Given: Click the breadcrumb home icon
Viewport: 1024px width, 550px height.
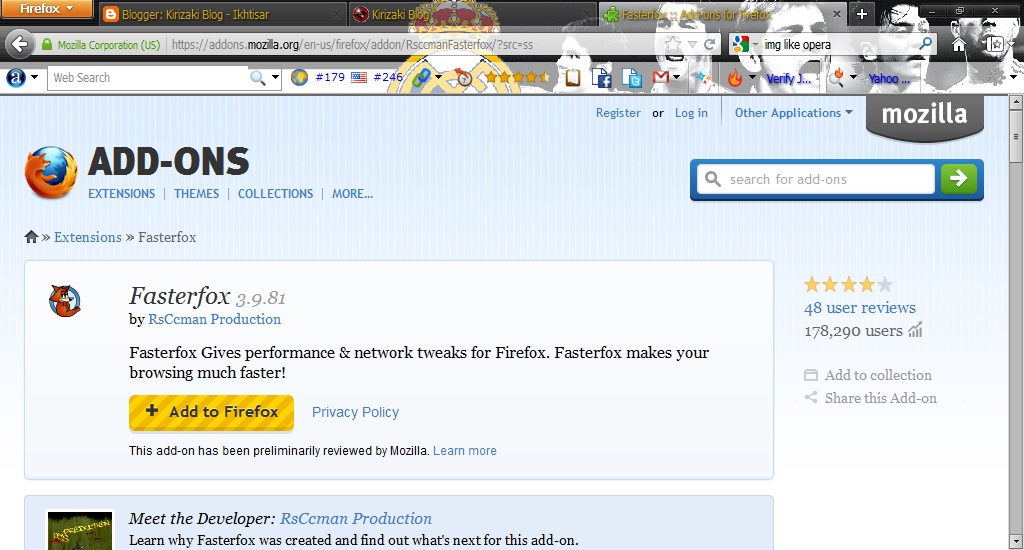Looking at the screenshot, I should pos(31,237).
